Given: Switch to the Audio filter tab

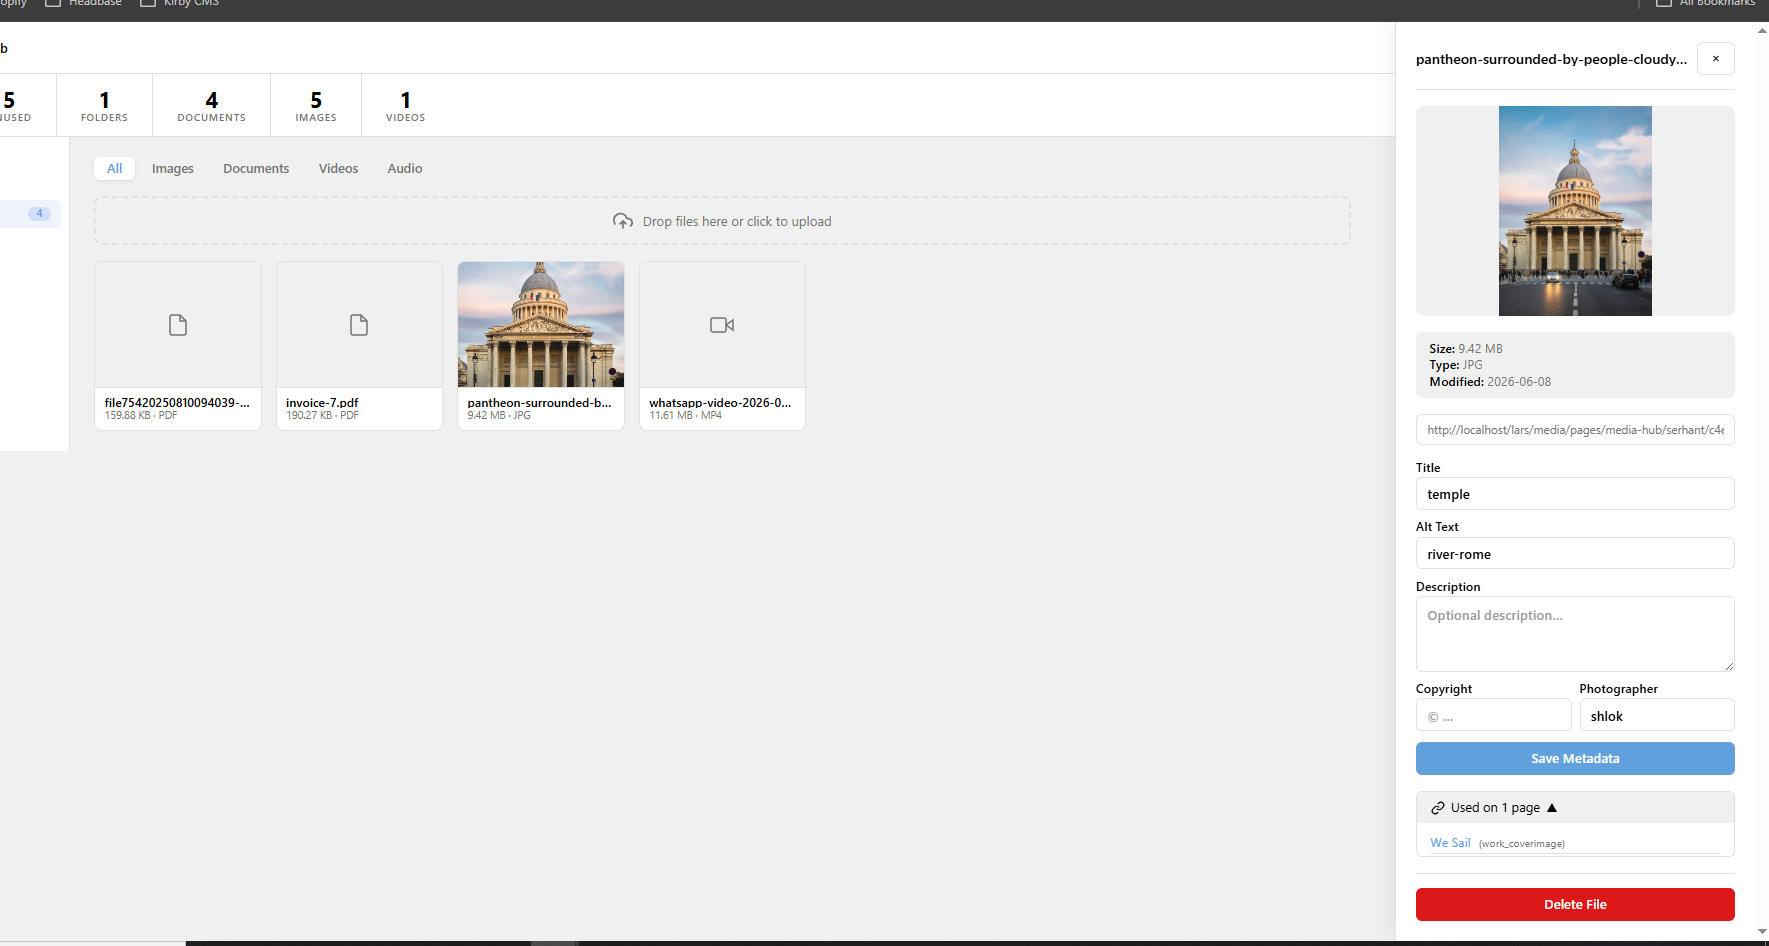Looking at the screenshot, I should click(405, 168).
